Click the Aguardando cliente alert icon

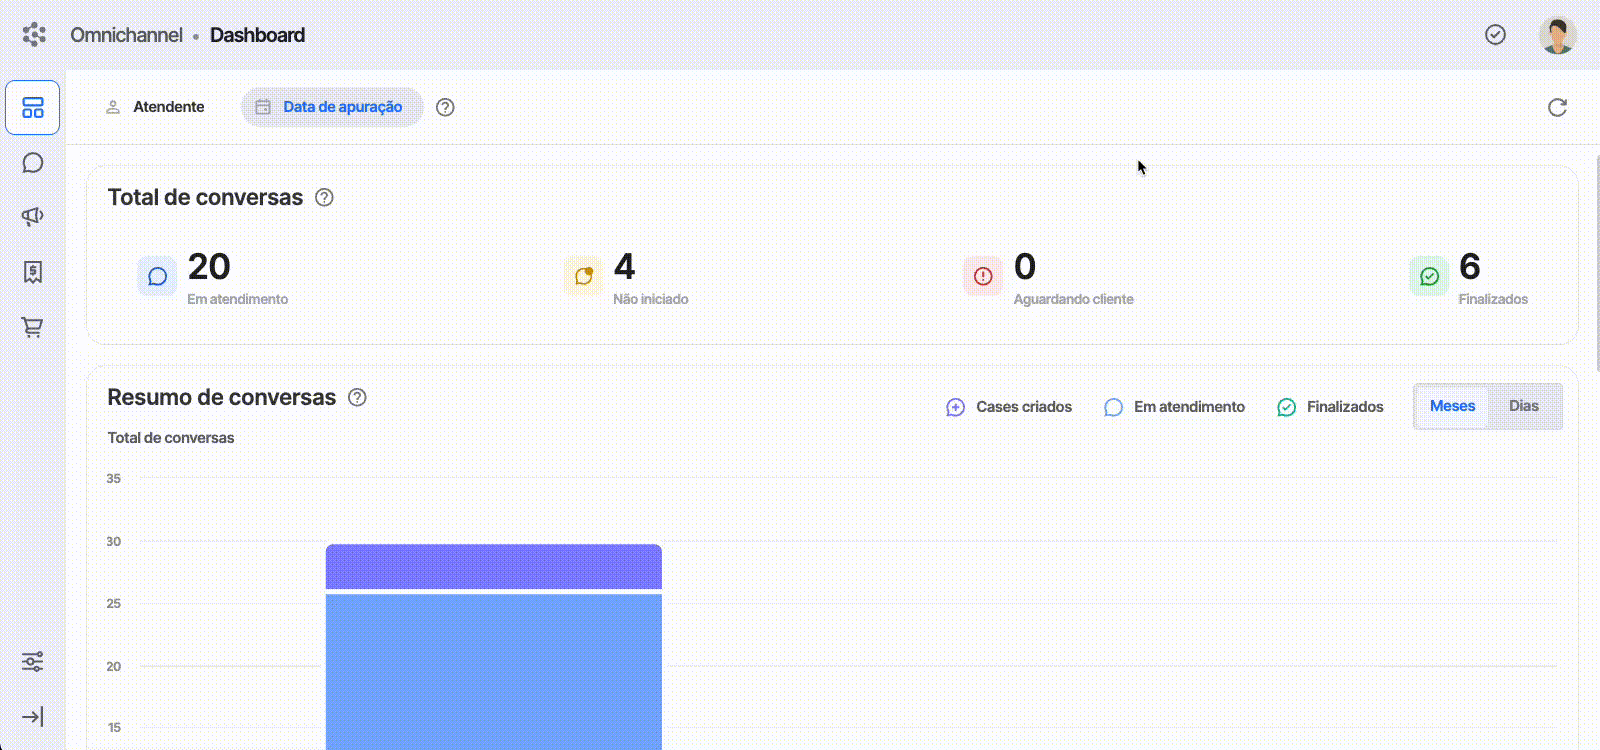[x=983, y=276]
